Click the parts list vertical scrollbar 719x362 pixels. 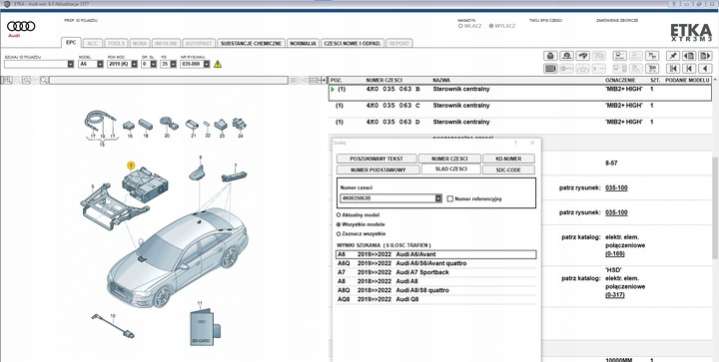(715, 206)
